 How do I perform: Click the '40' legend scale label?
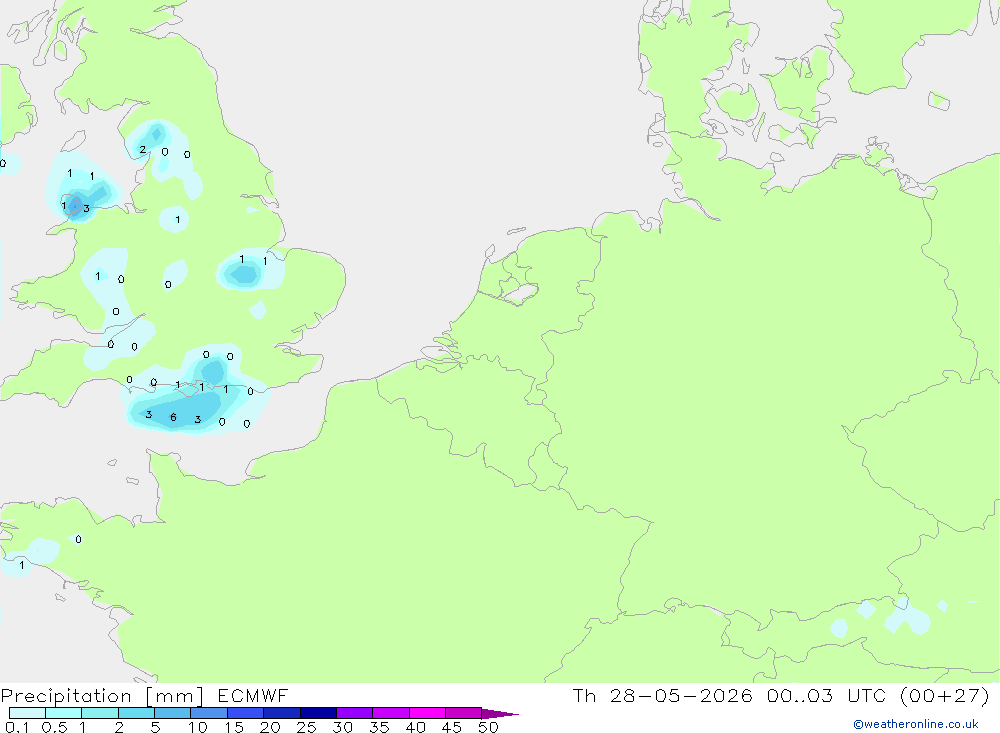click(416, 727)
